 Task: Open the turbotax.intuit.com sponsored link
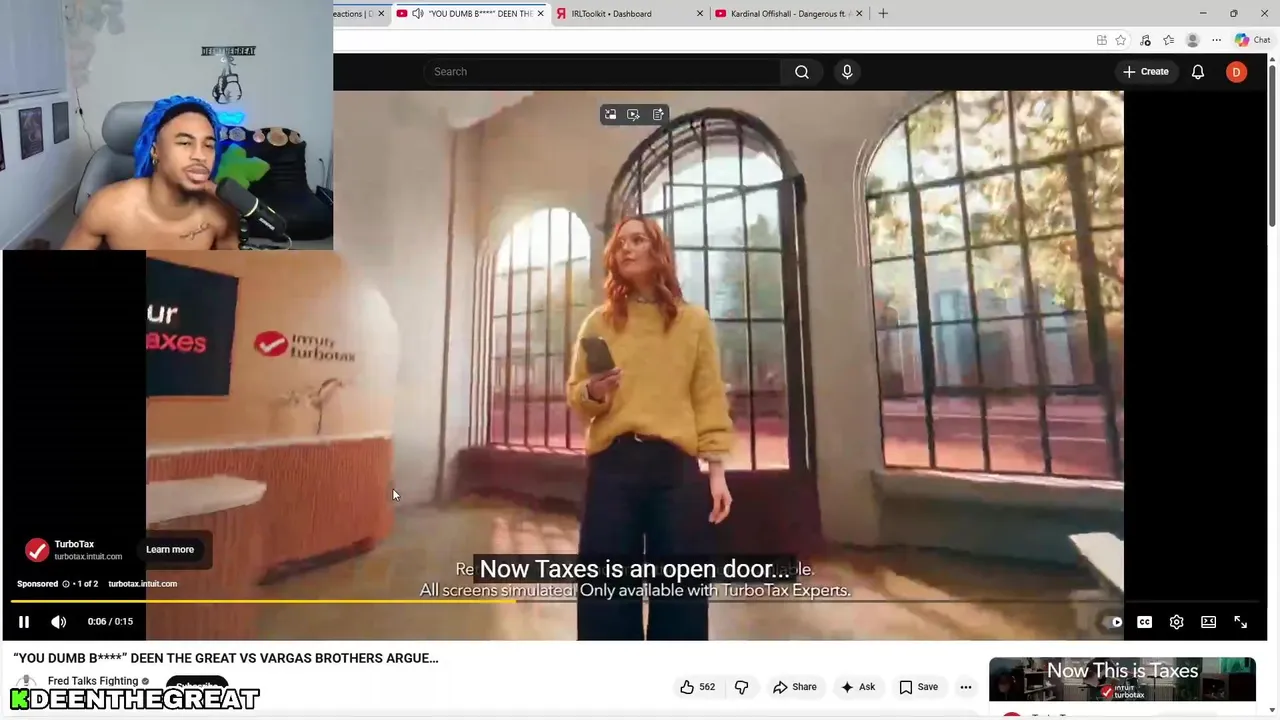tap(142, 584)
